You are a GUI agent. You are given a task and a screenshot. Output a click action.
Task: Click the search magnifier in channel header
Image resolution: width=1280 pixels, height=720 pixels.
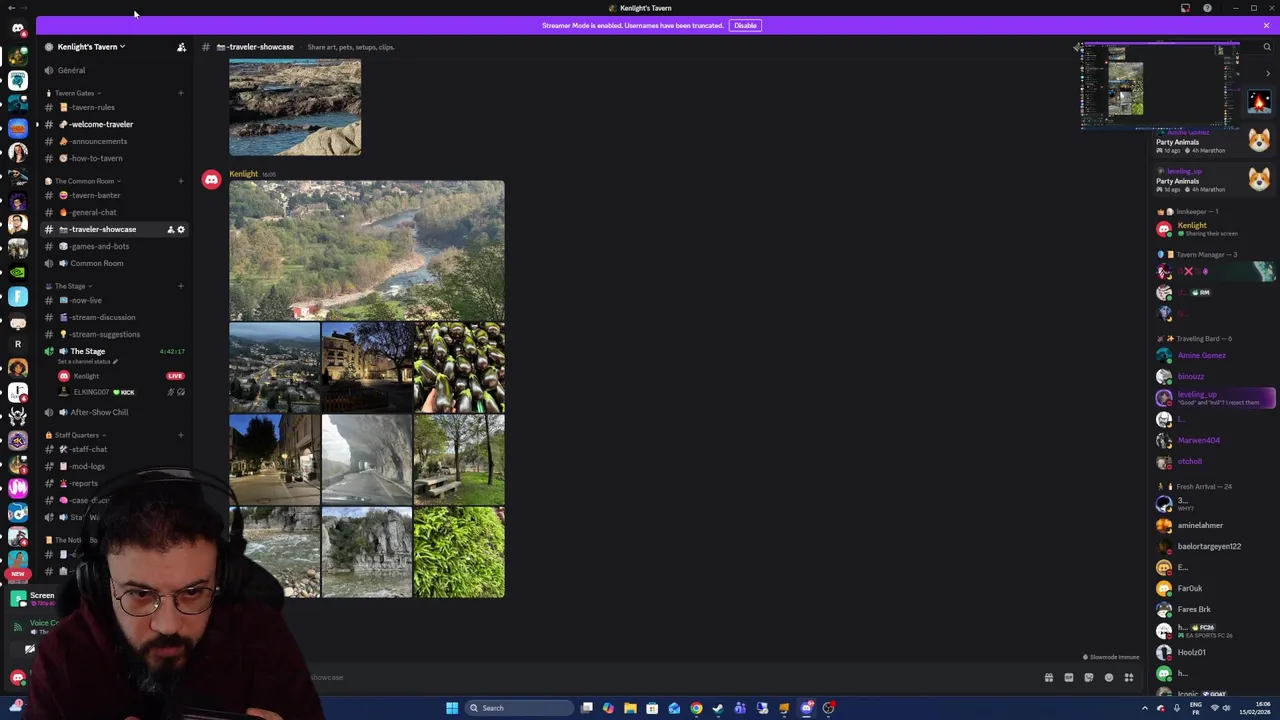[x=1266, y=47]
